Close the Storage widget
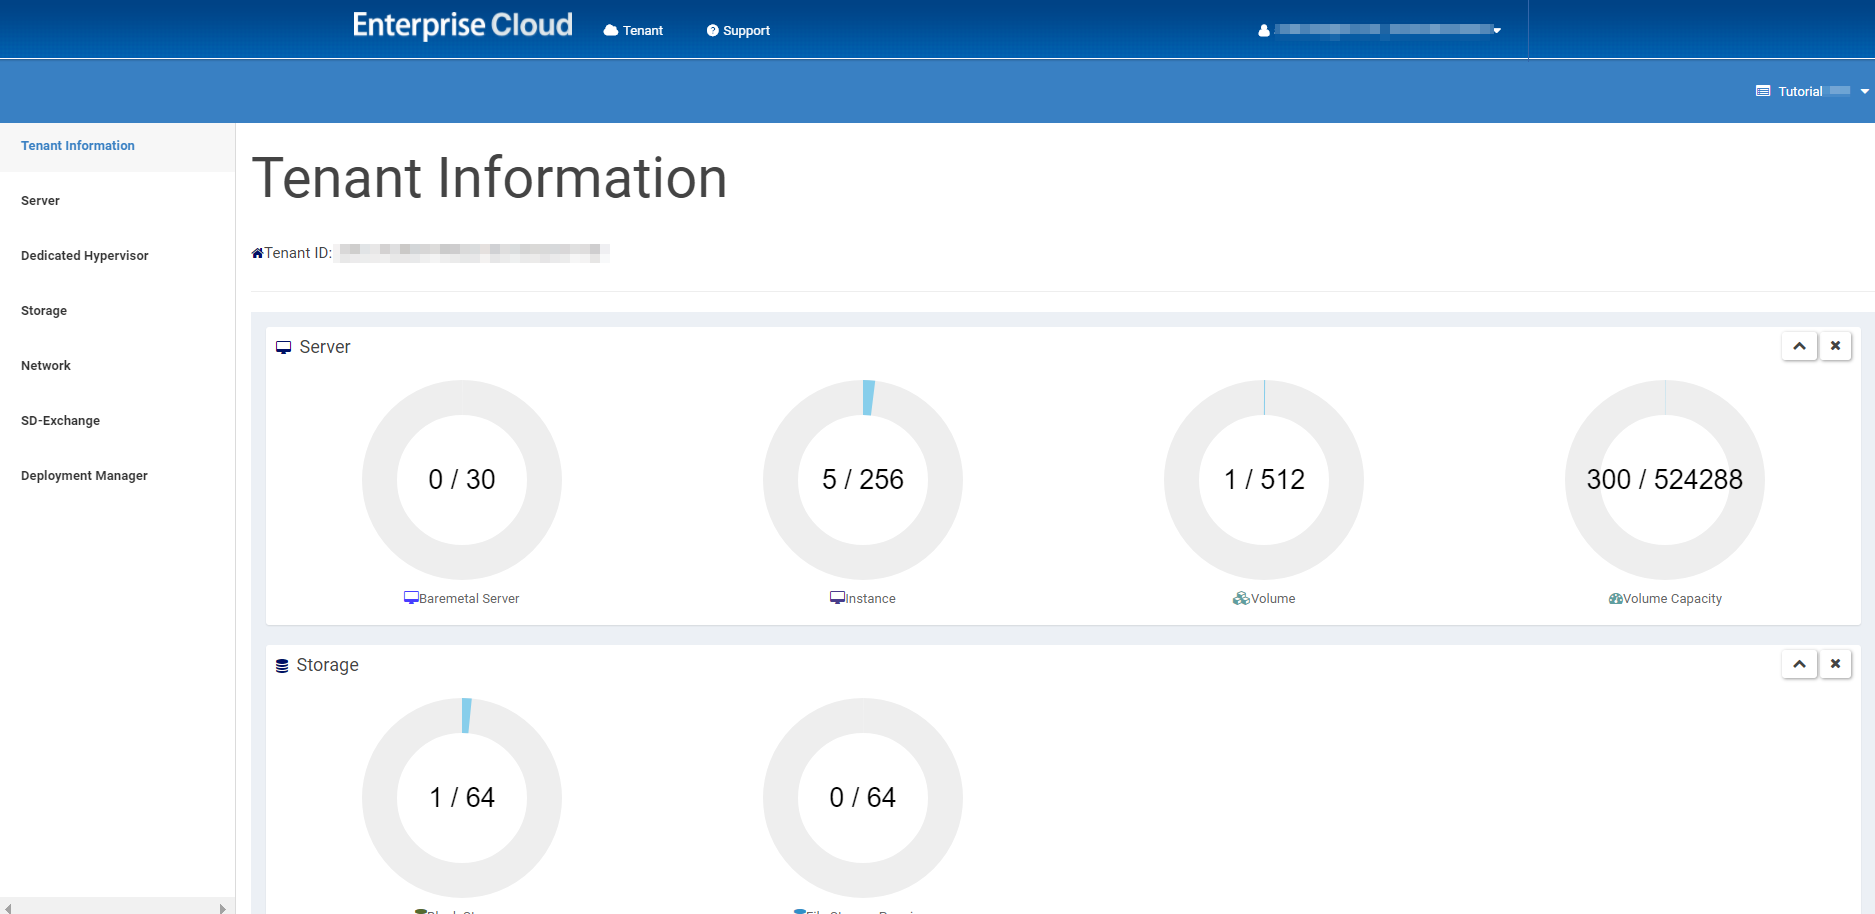This screenshot has width=1875, height=914. (1836, 663)
